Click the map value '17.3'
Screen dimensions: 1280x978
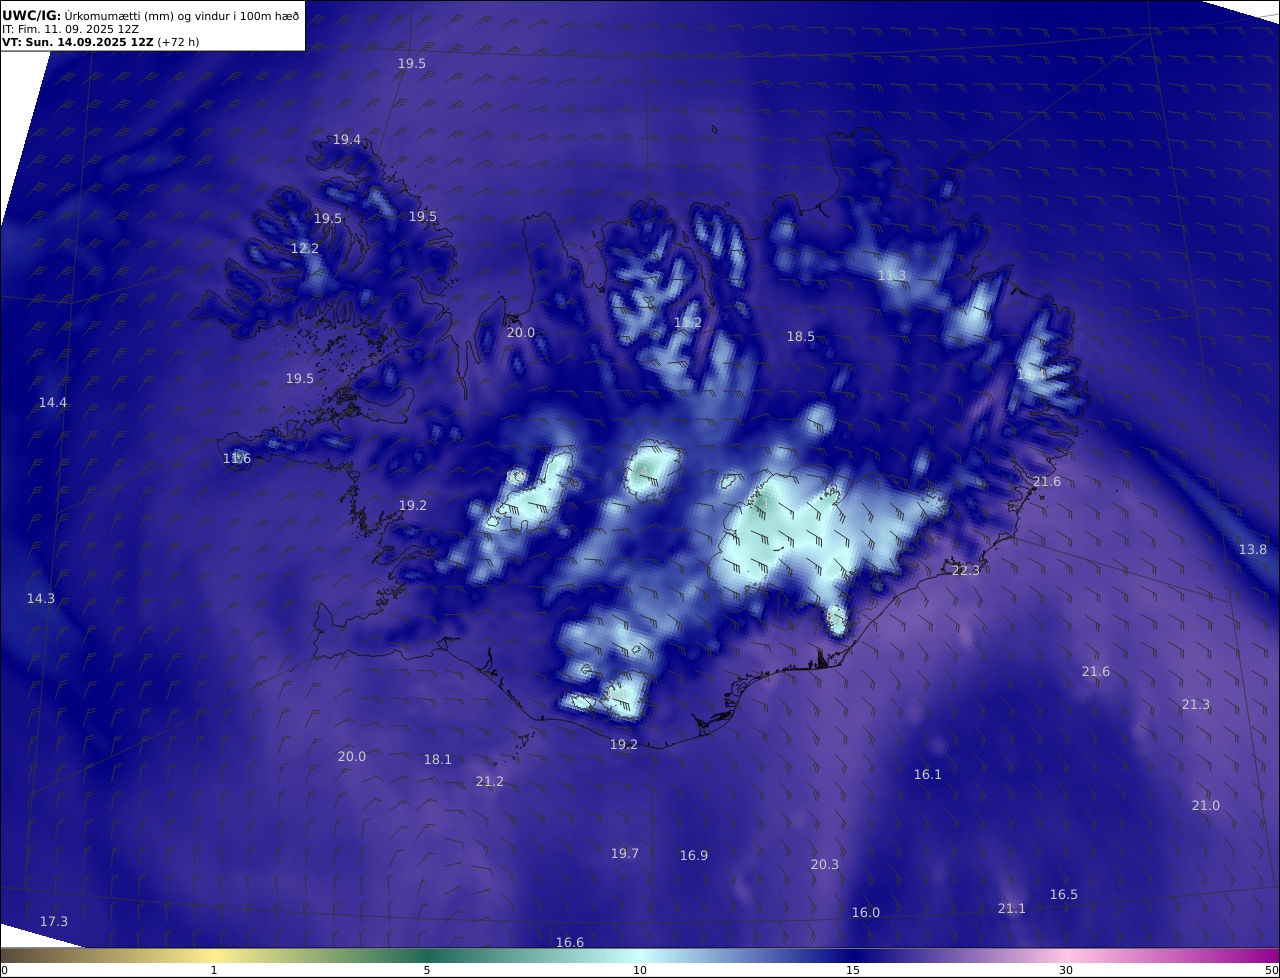click(x=54, y=922)
